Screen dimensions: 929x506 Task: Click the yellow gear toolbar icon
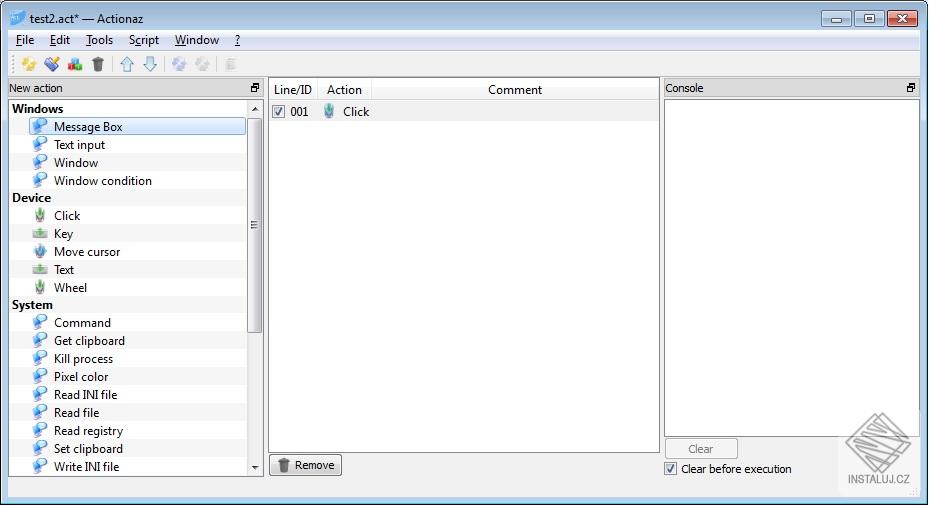click(28, 64)
